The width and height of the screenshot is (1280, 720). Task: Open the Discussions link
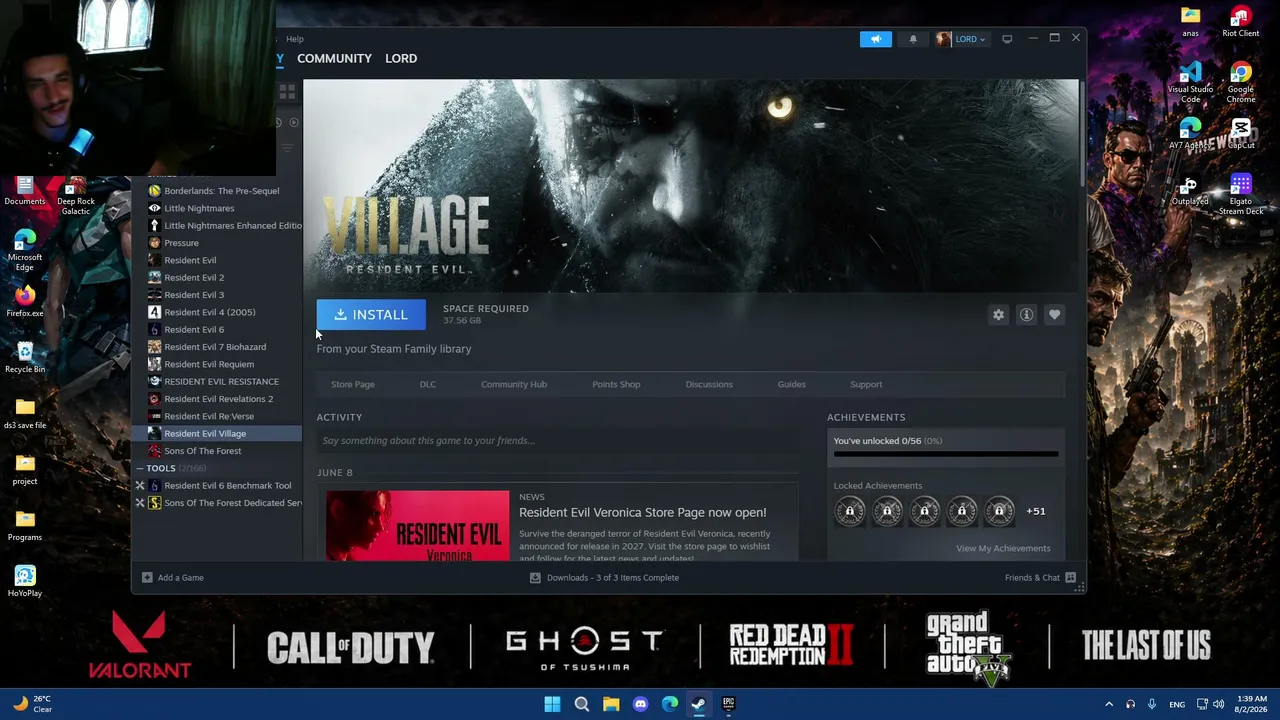(709, 384)
